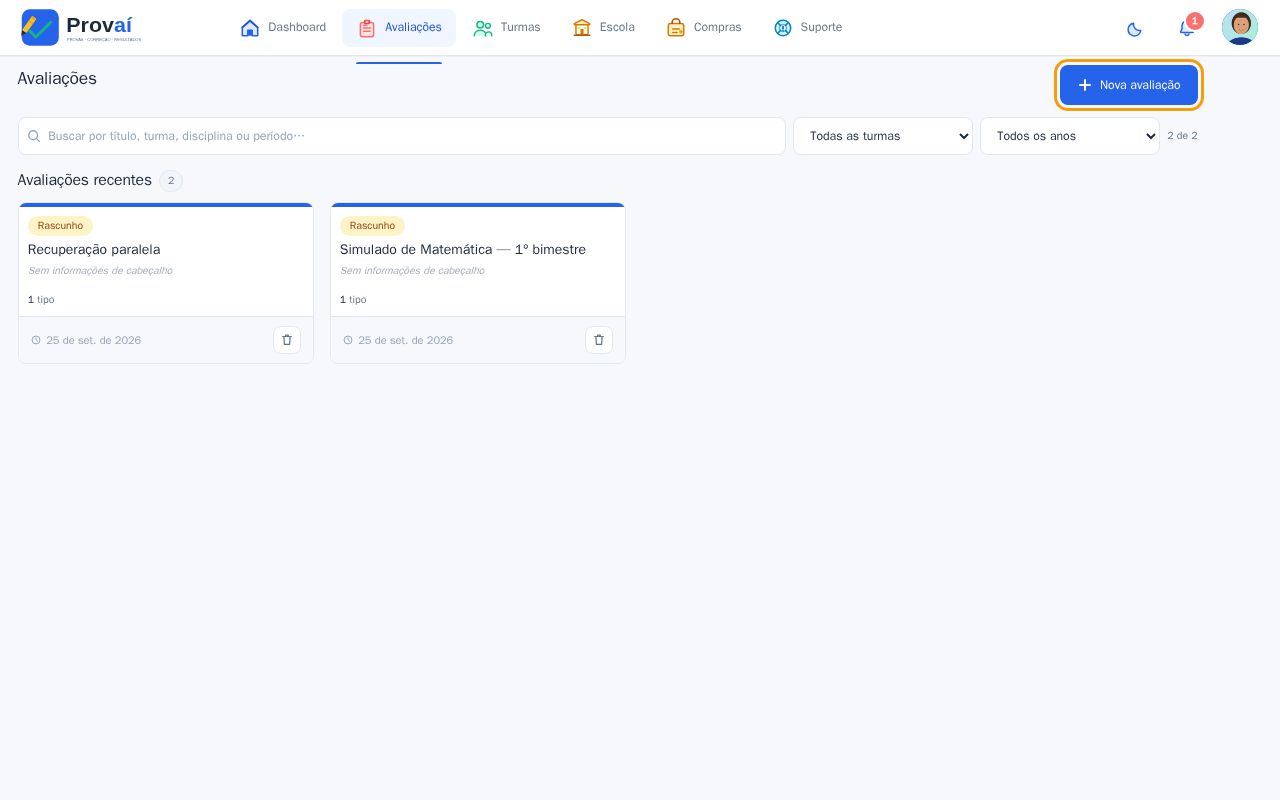
Task: Expand the Todos os anos dropdown
Action: (x=1070, y=136)
